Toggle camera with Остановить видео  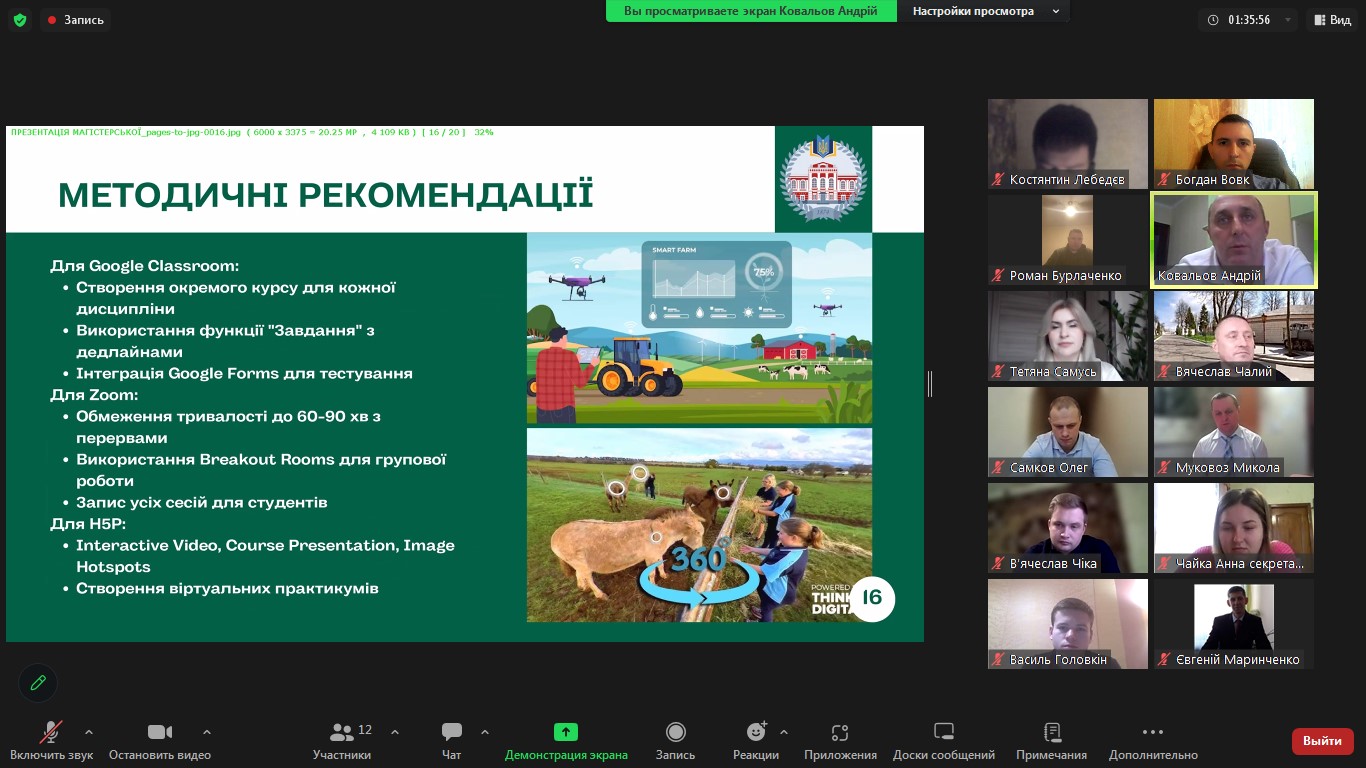click(160, 733)
